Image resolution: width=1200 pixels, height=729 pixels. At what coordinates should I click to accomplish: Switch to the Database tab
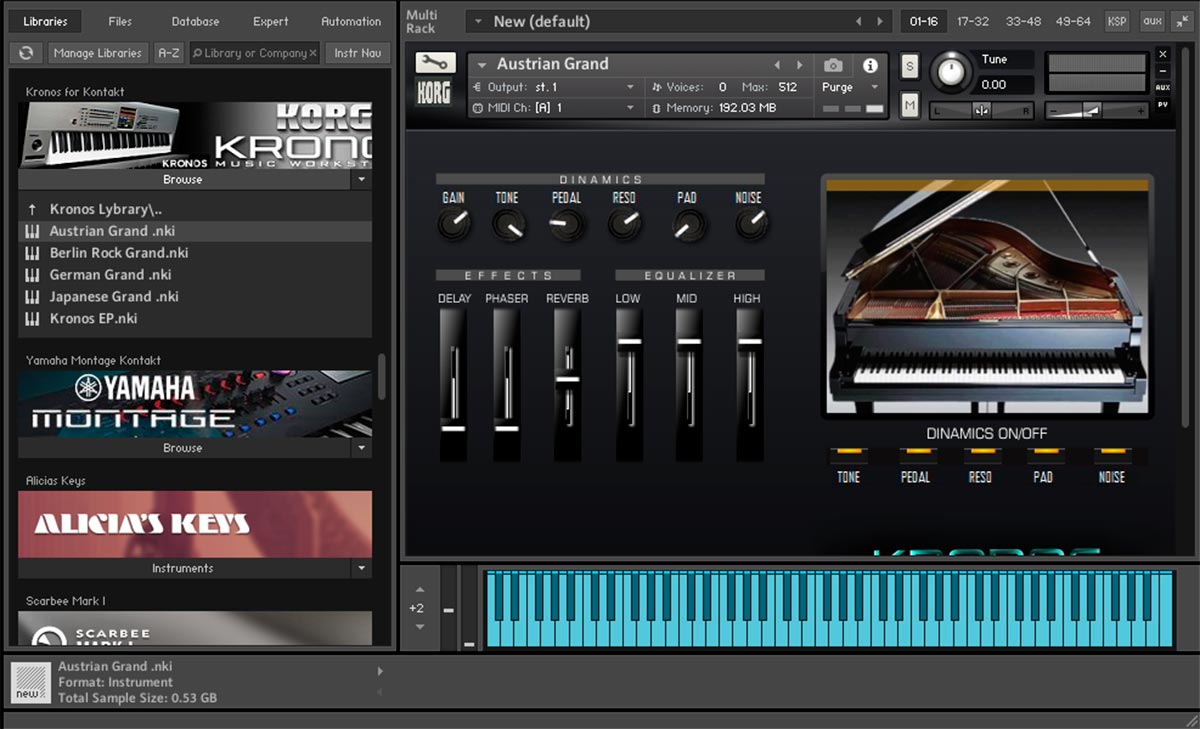coord(195,21)
